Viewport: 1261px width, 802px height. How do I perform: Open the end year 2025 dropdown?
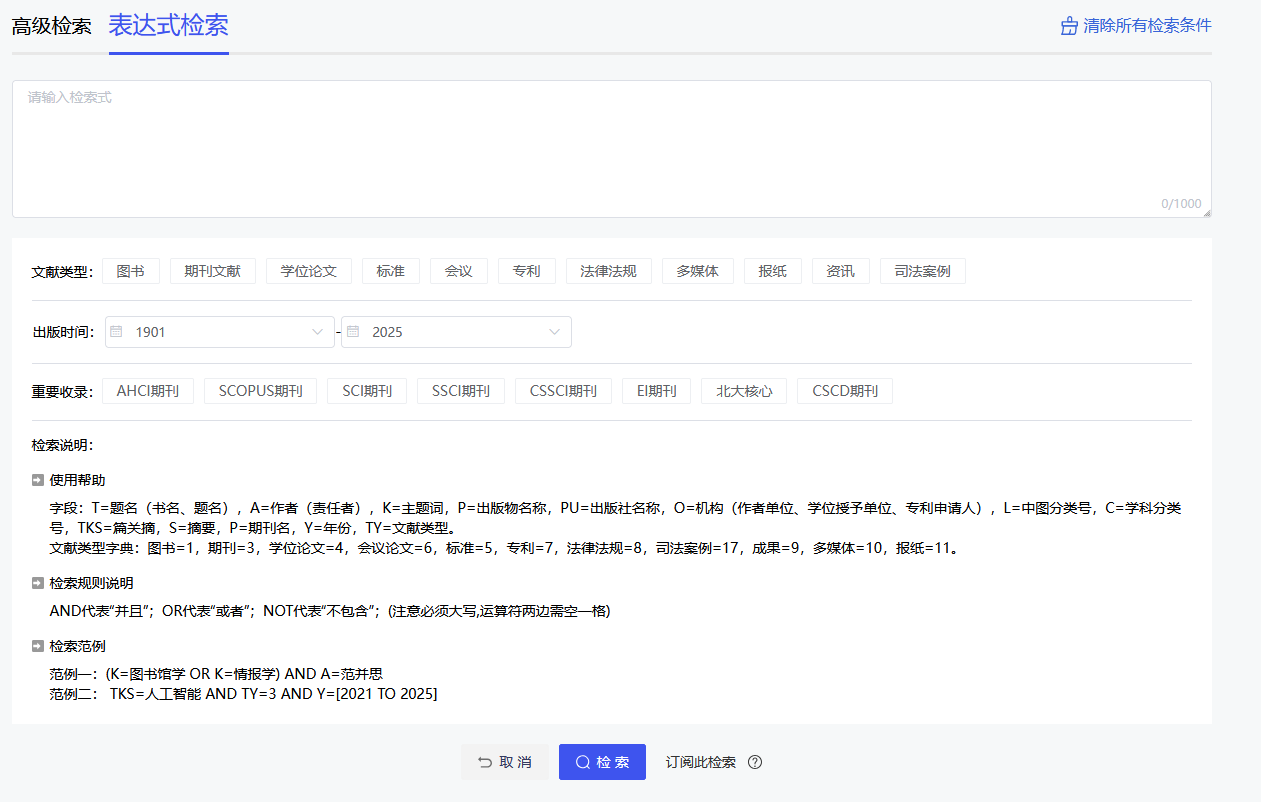pyautogui.click(x=554, y=331)
